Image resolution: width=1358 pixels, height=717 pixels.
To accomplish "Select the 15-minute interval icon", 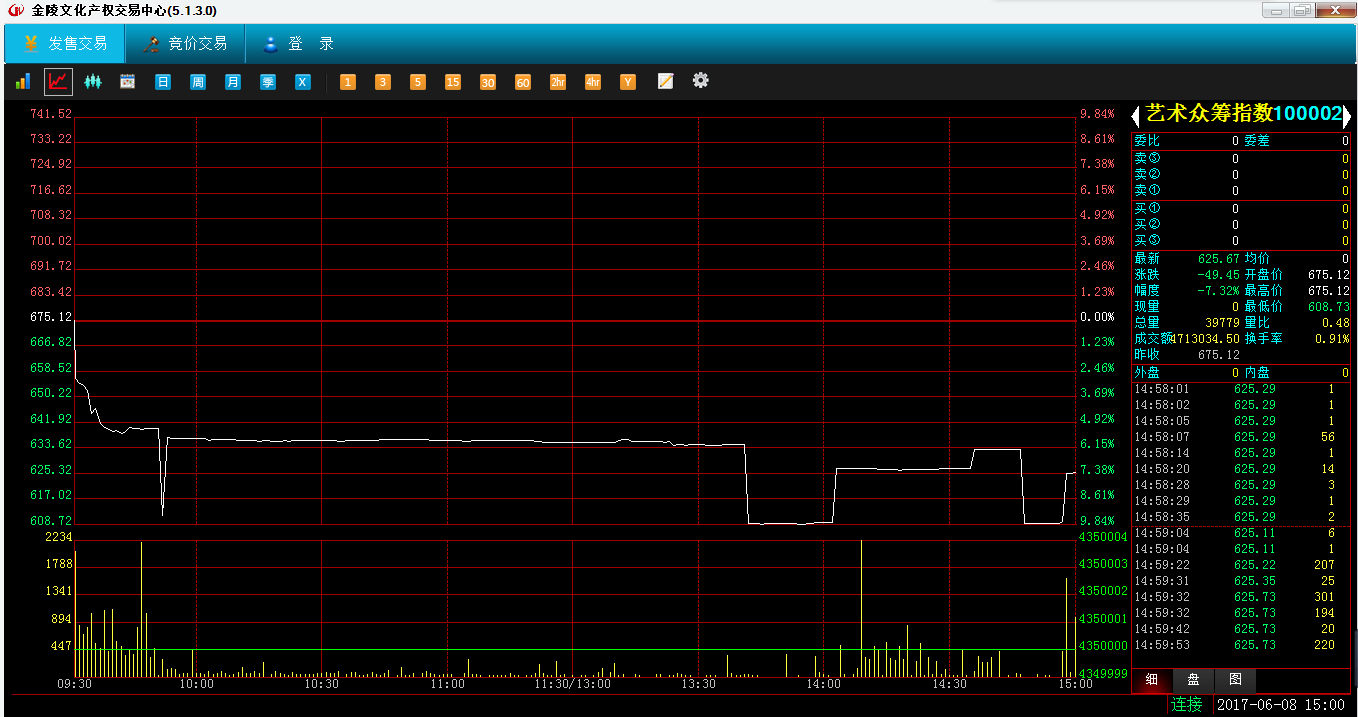I will [453, 82].
